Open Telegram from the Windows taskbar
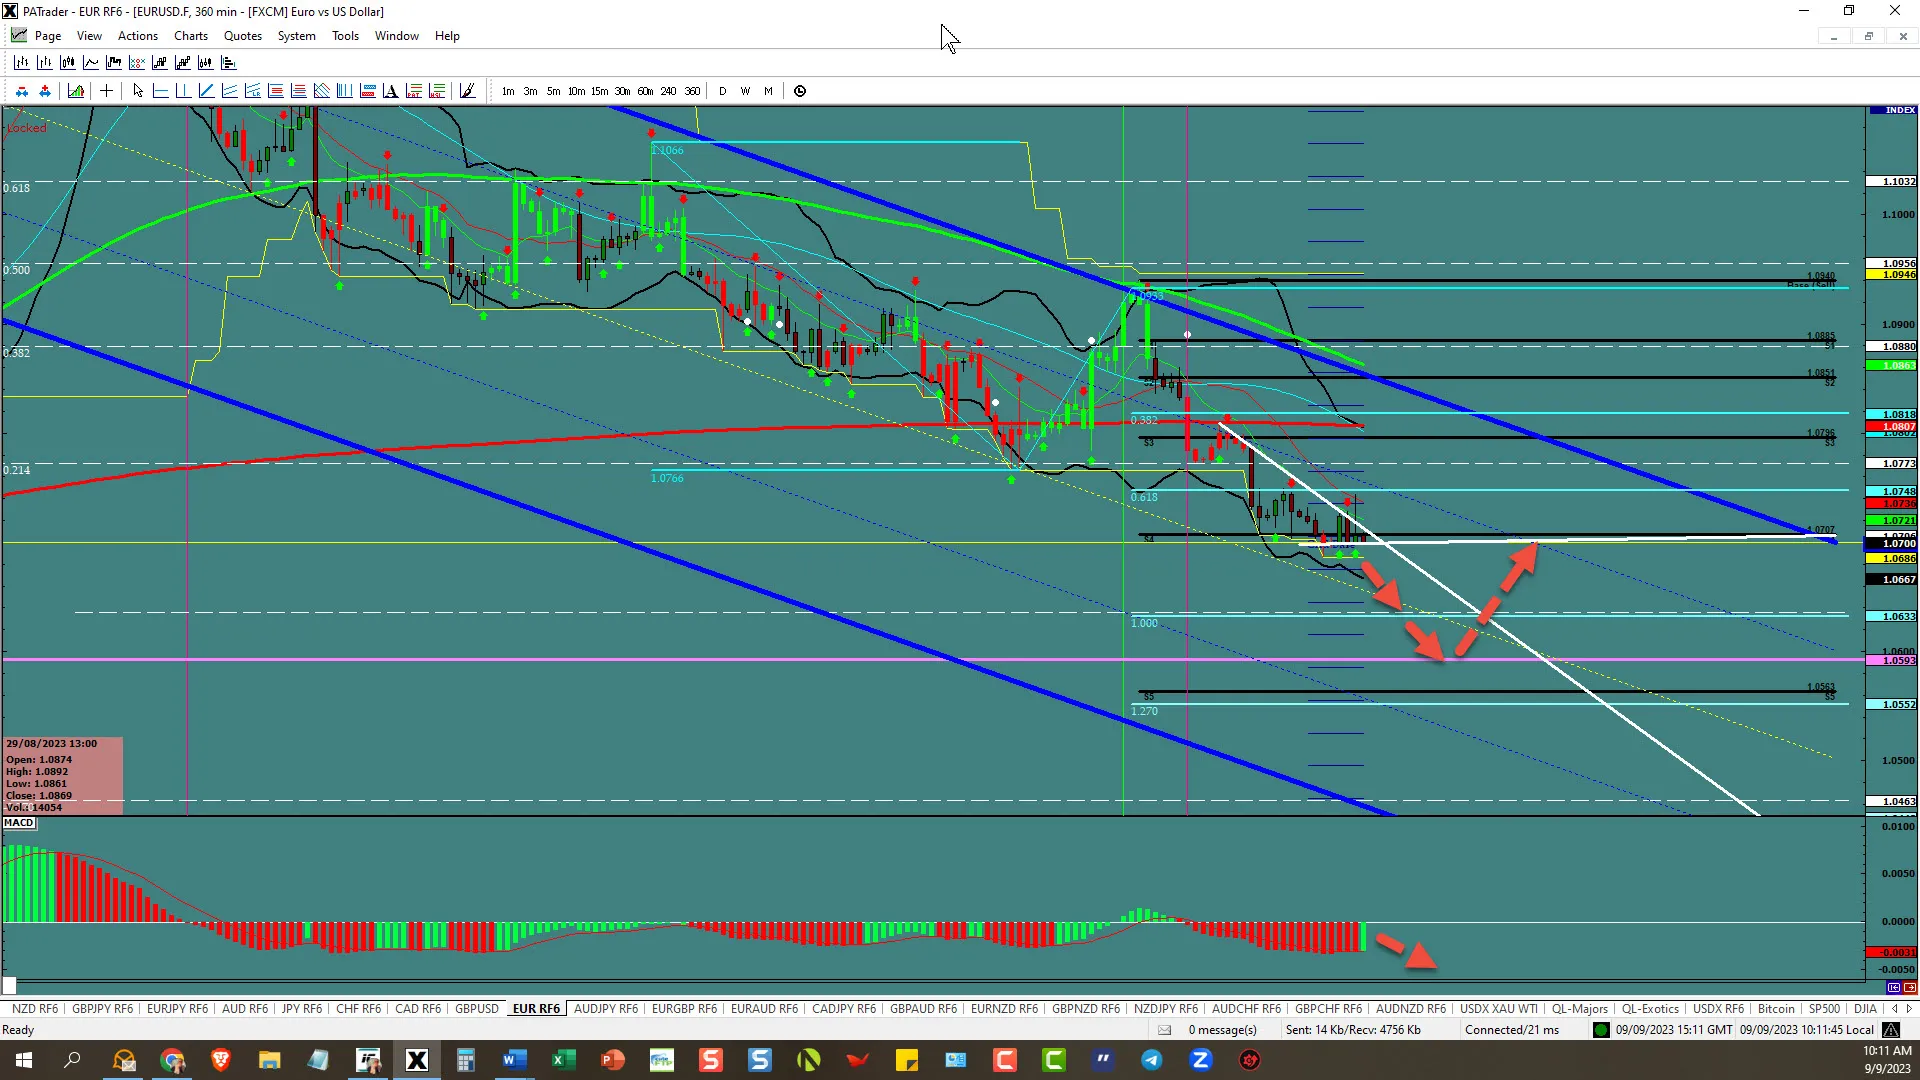Viewport: 1920px width, 1080px height. pyautogui.click(x=1152, y=1060)
